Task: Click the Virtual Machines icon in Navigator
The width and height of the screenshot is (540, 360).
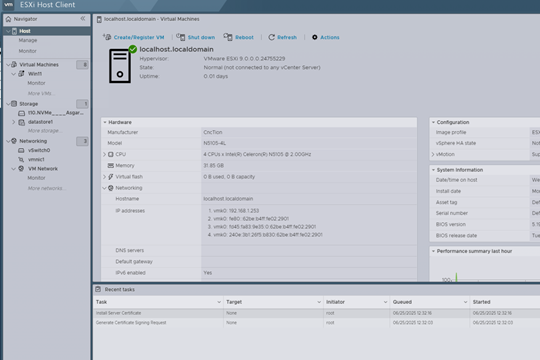Action: [14, 64]
